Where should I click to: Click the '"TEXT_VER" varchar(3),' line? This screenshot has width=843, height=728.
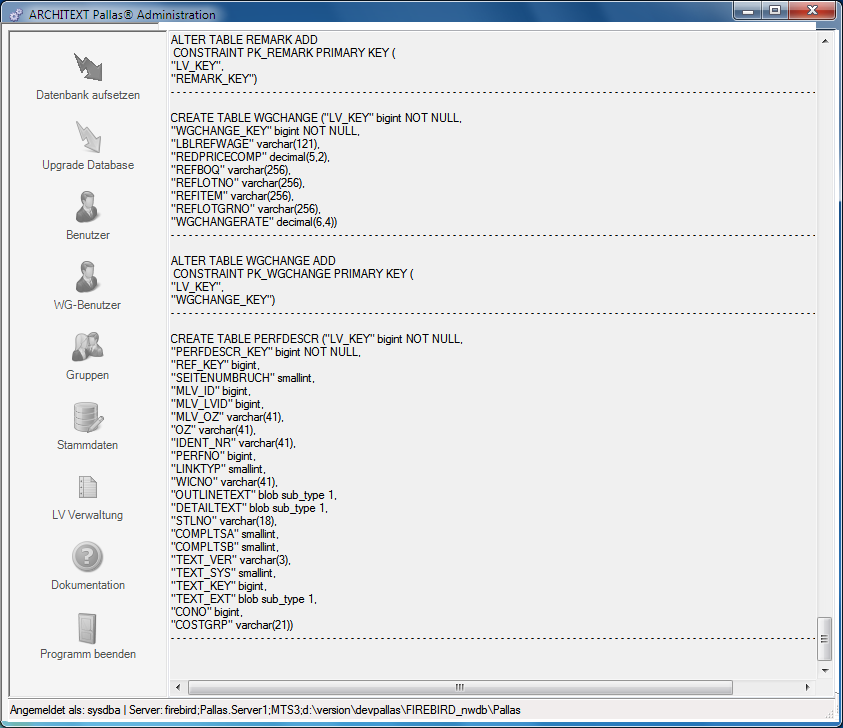coord(231,560)
